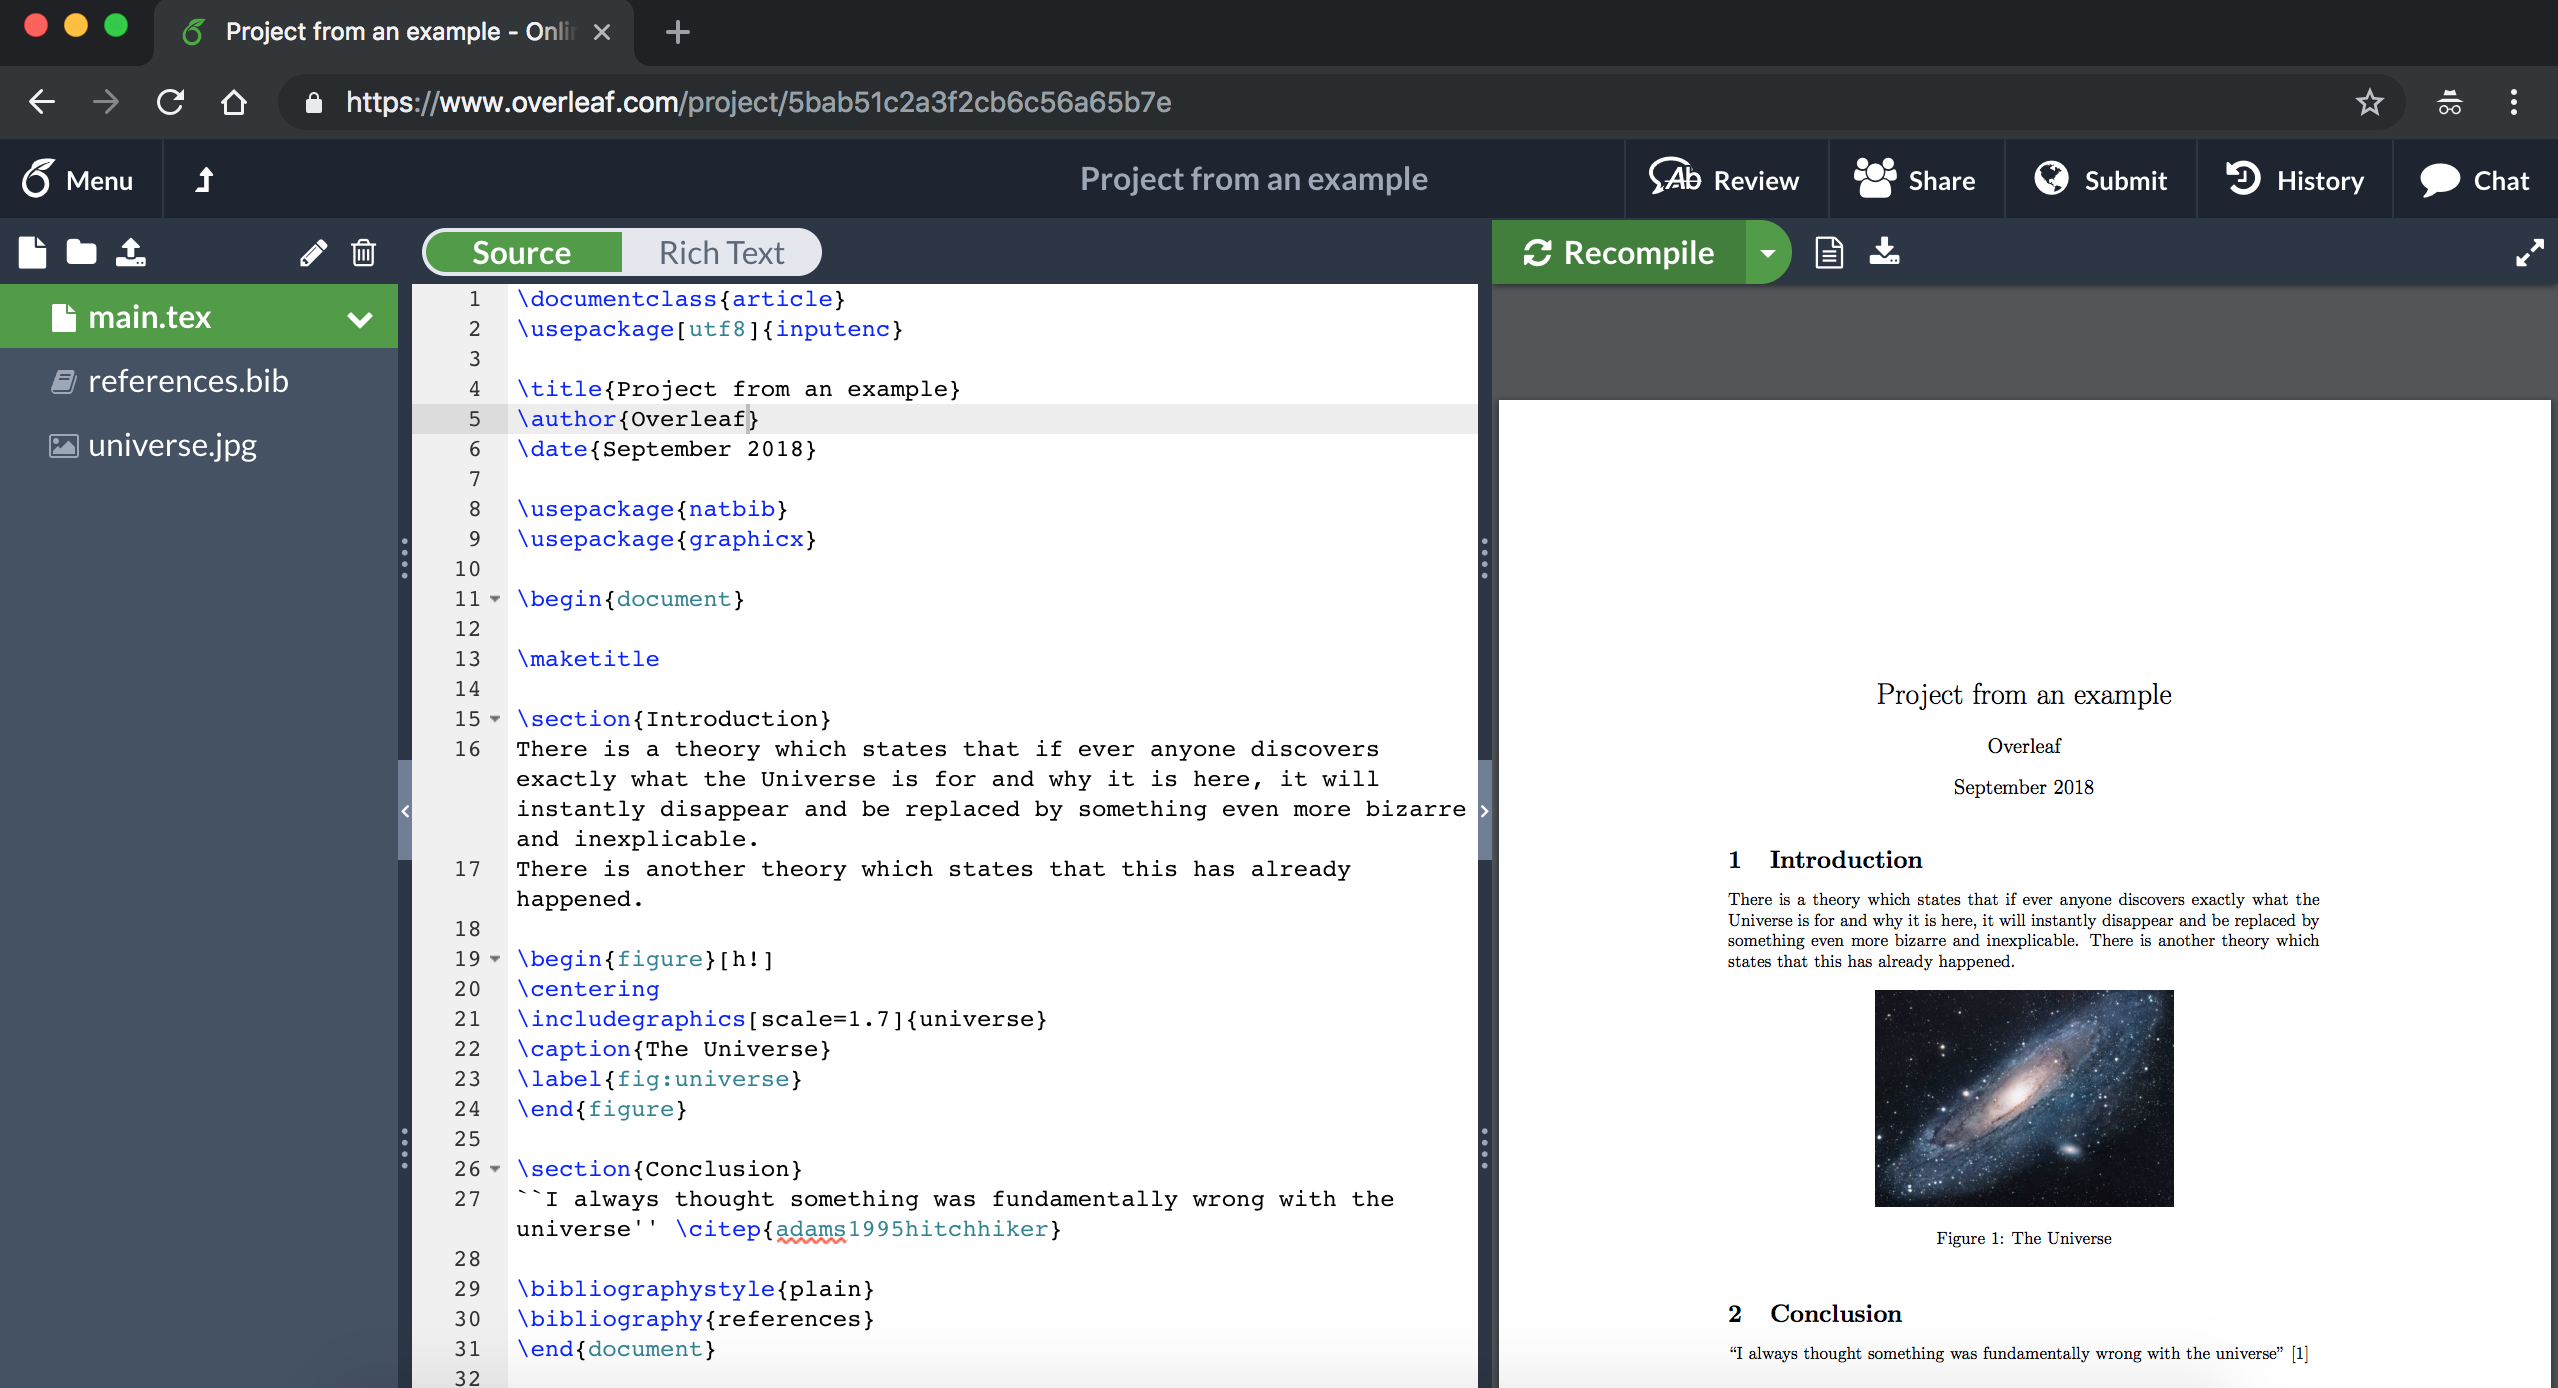Switch to Source editor mode
The height and width of the screenshot is (1388, 2558).
pos(521,251)
